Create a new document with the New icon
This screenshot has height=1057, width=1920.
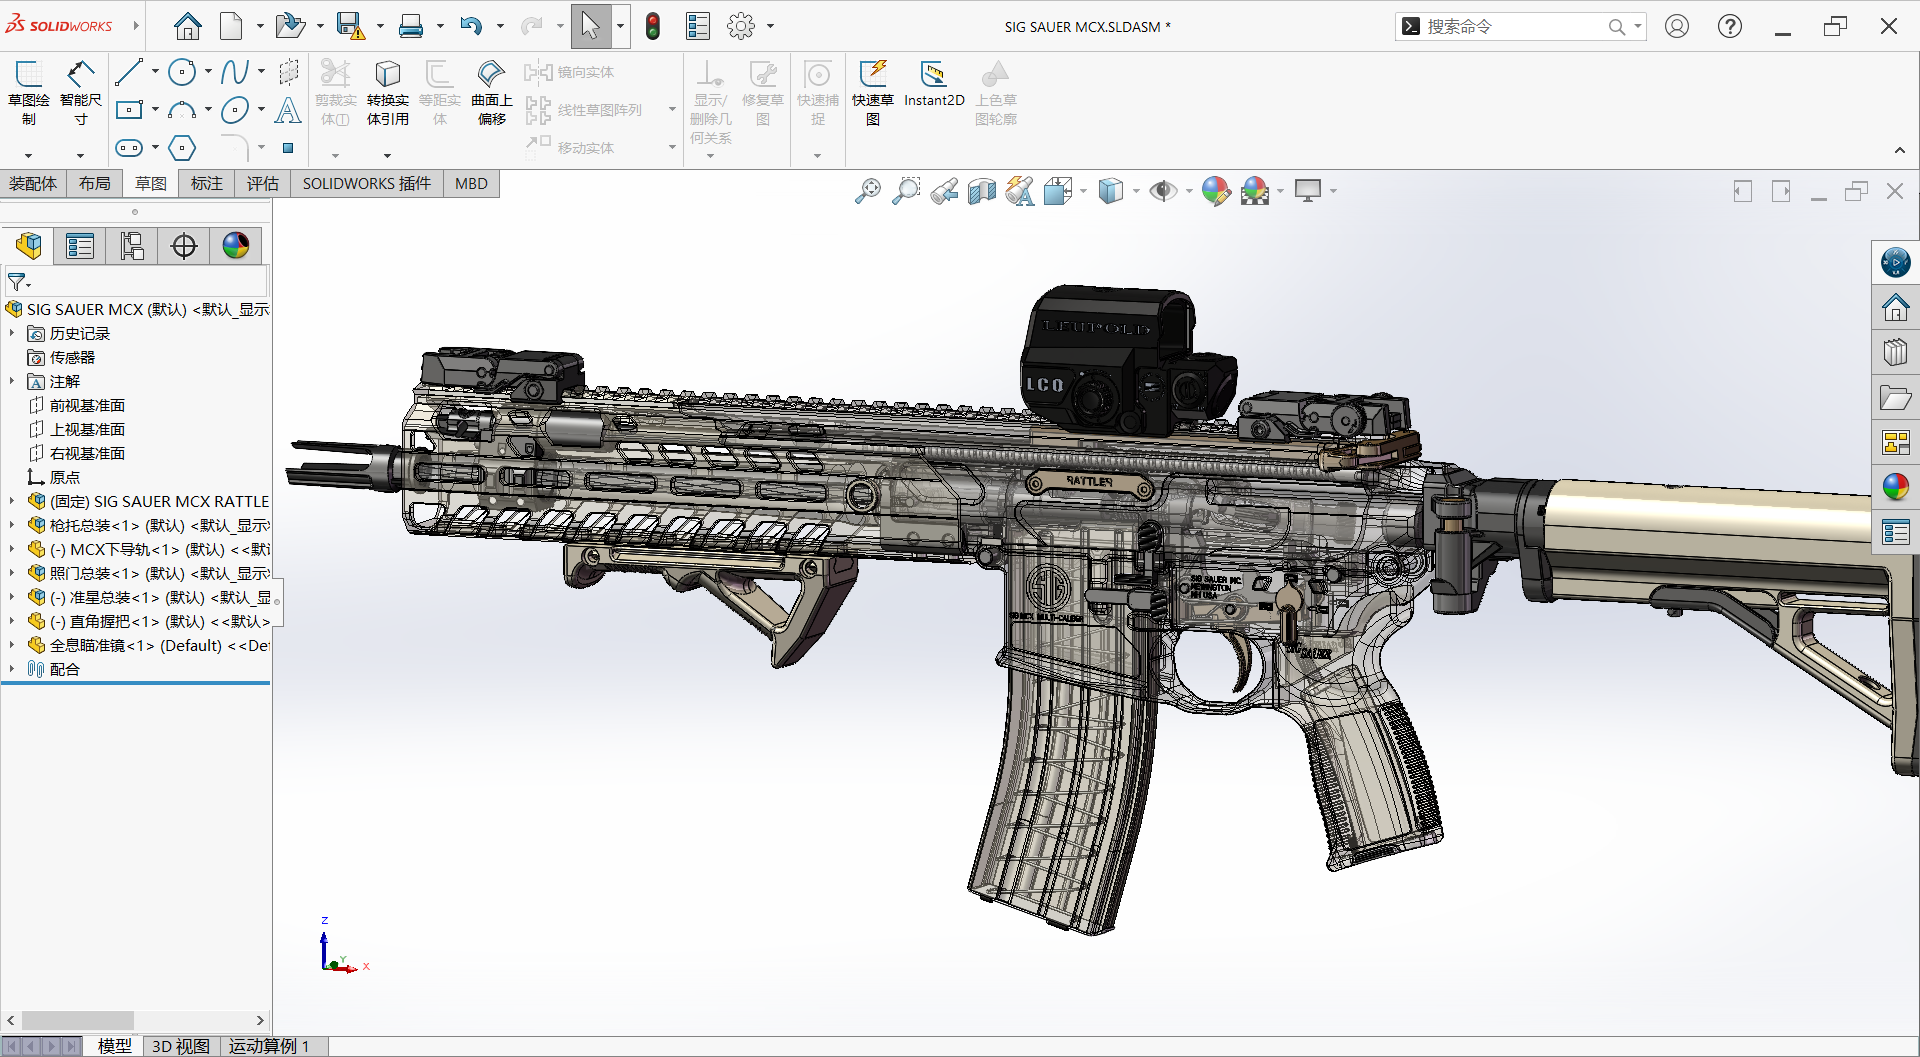(x=231, y=26)
